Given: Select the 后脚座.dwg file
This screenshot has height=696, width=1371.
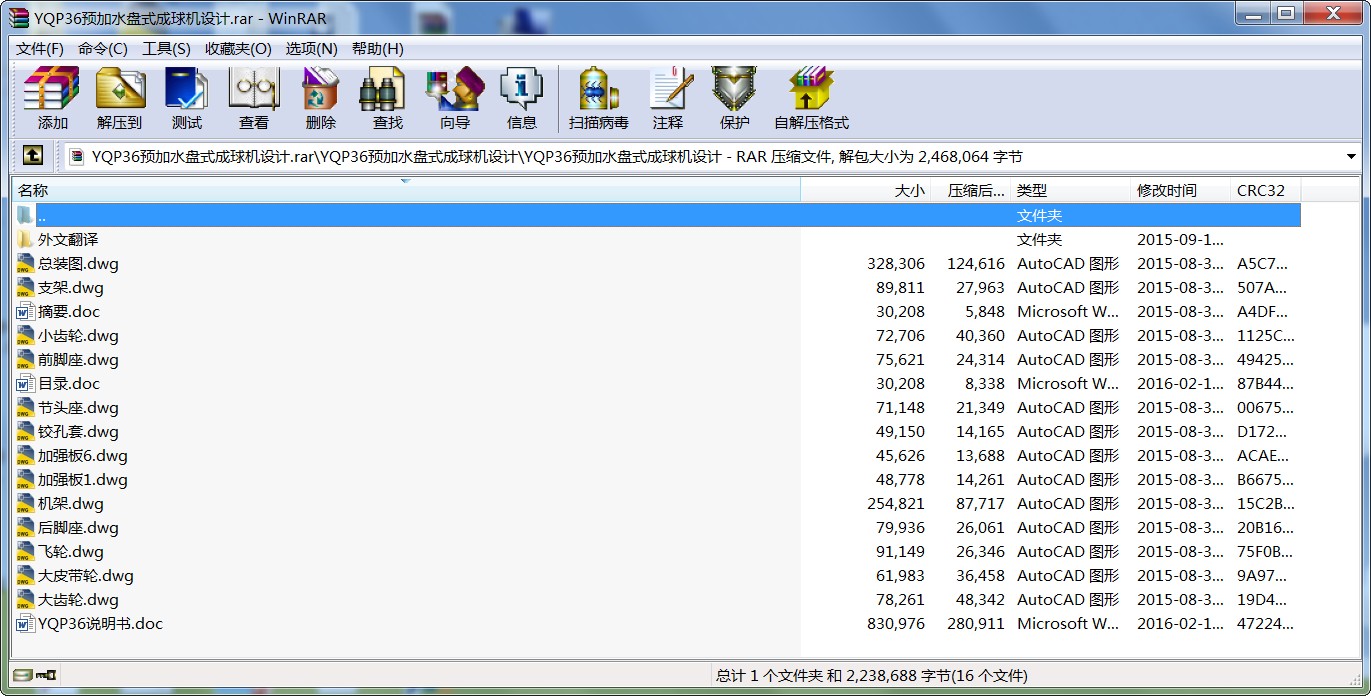Looking at the screenshot, I should [x=78, y=528].
